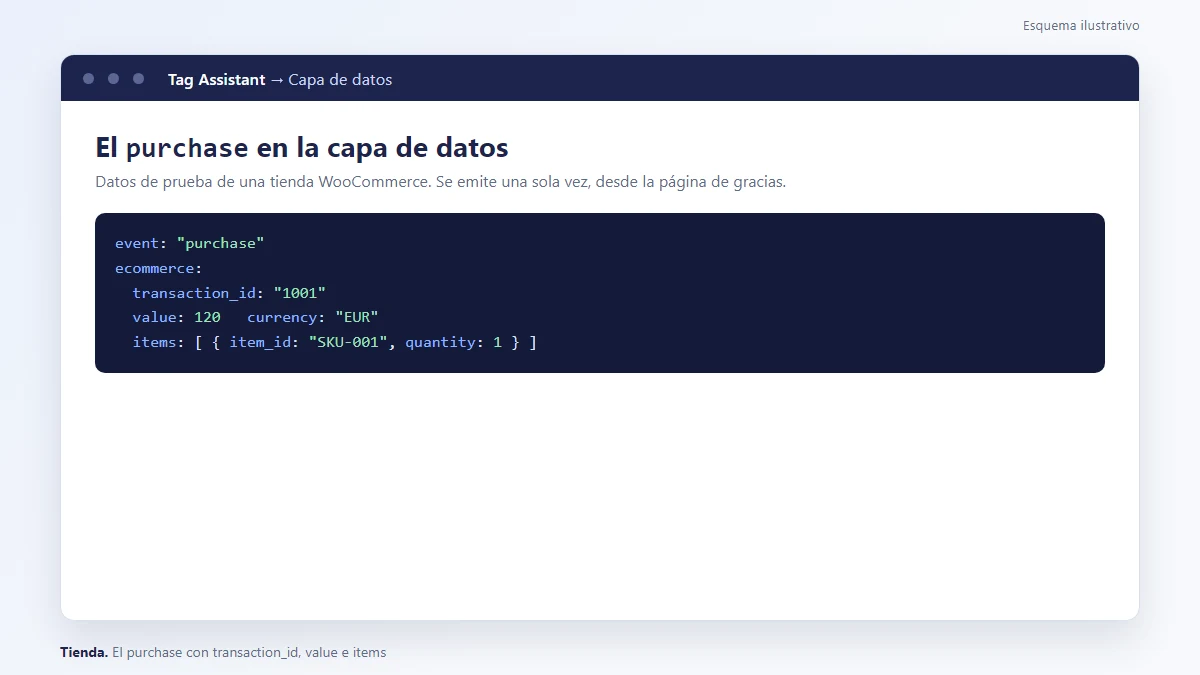Click the 'value: 120' code entry
The image size is (1200, 675).
(176, 318)
